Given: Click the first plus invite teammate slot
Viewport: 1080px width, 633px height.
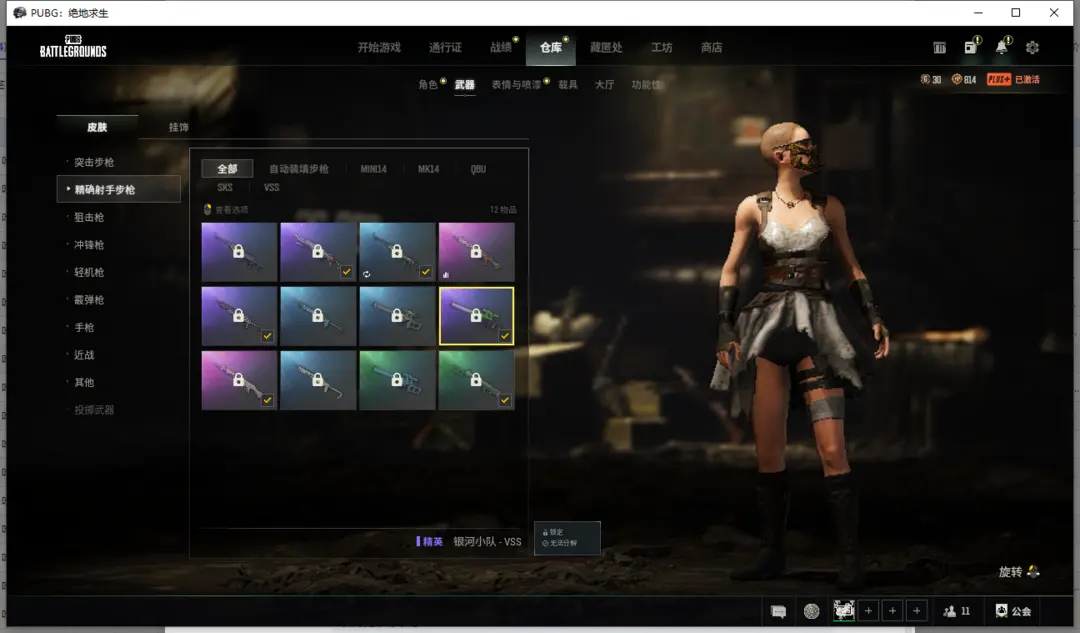Looking at the screenshot, I should pyautogui.click(x=869, y=611).
